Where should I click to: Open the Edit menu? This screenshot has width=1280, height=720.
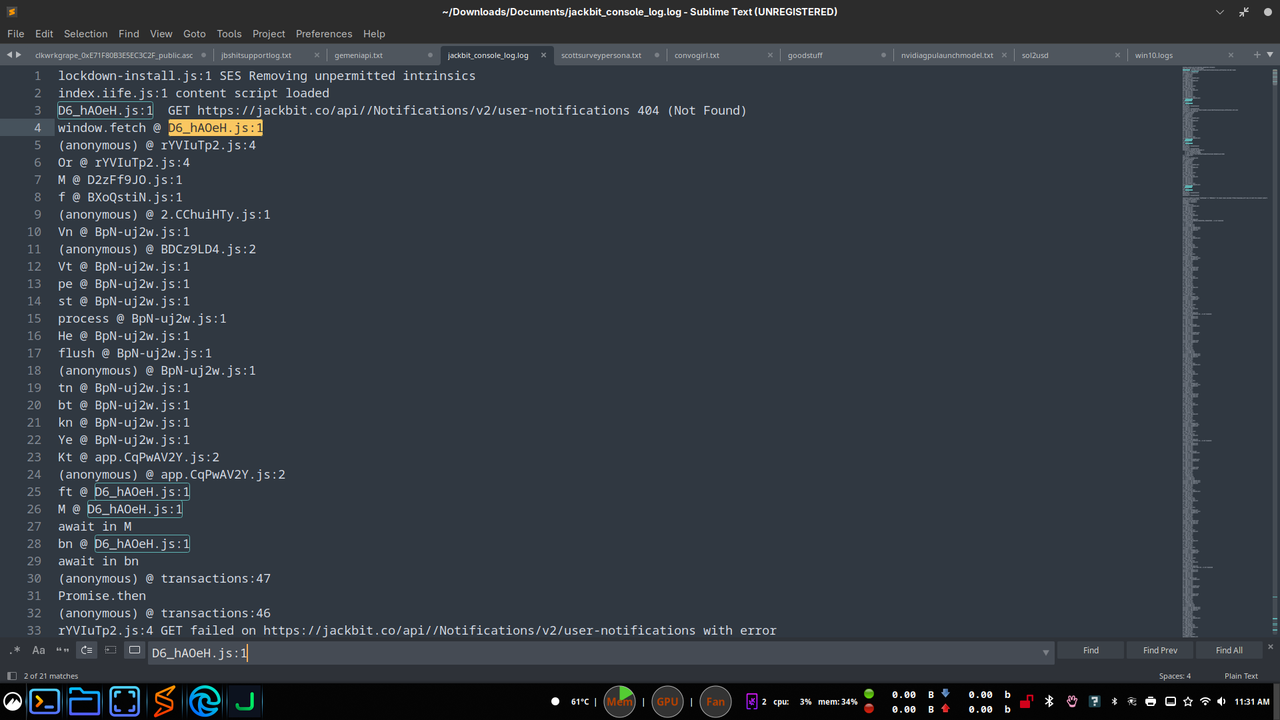44,34
